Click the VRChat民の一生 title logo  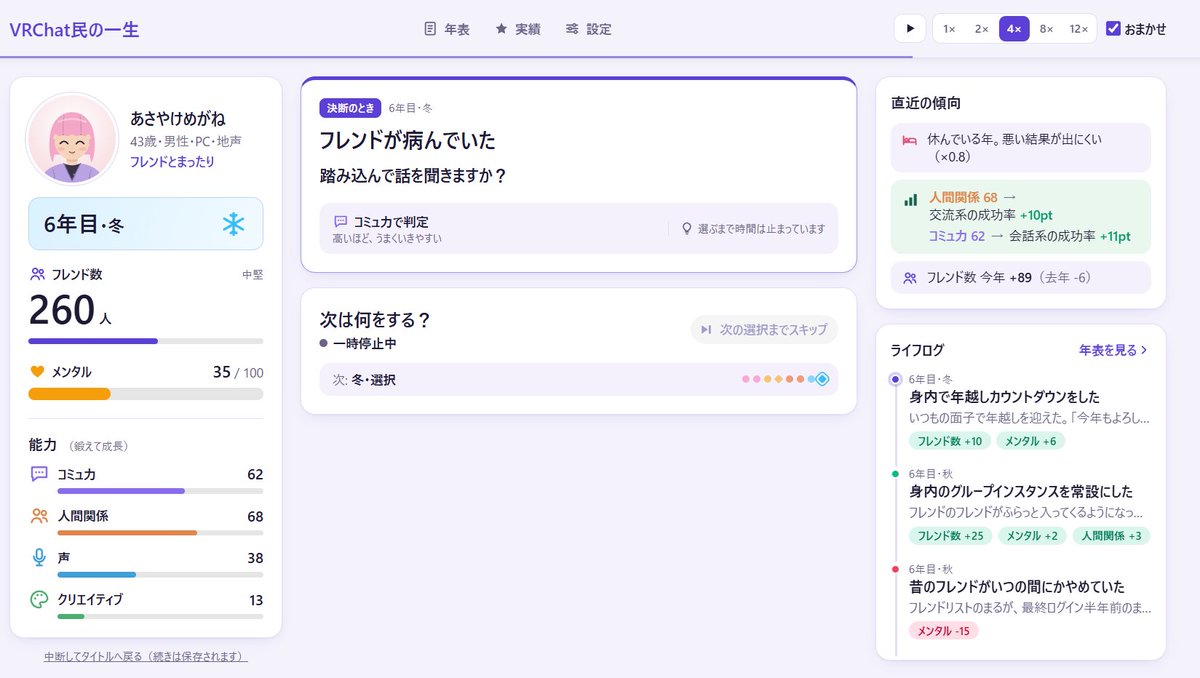click(74, 29)
